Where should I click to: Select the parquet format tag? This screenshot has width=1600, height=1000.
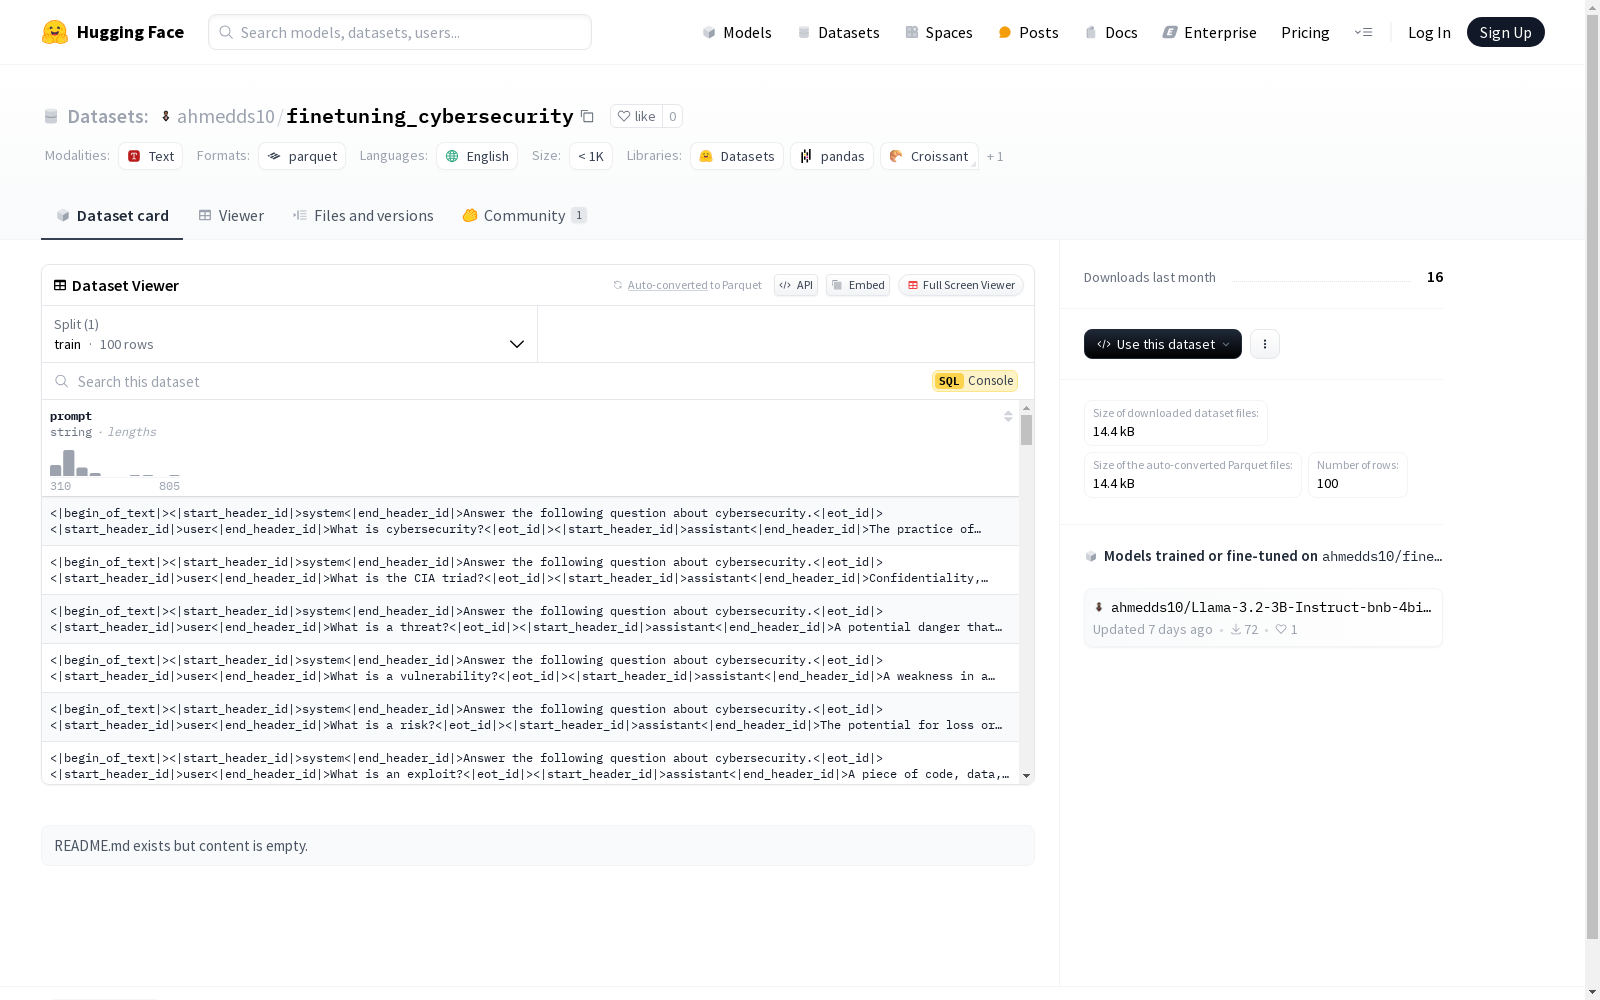click(x=302, y=156)
